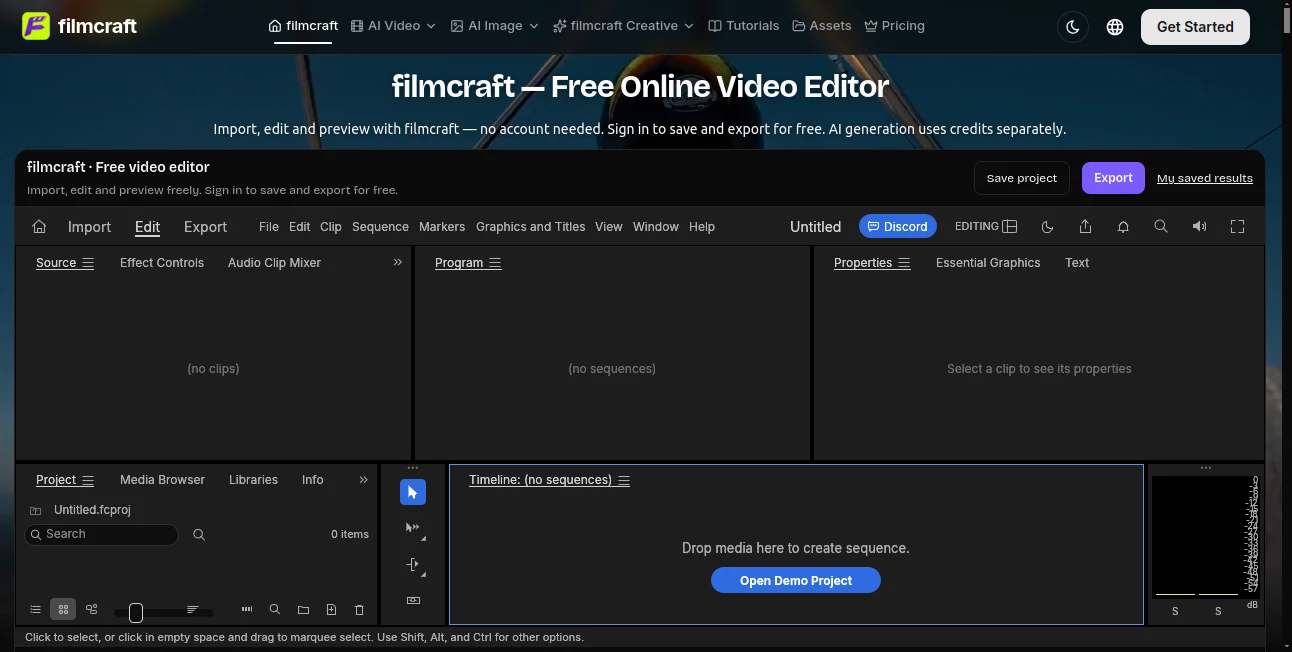The image size is (1292, 652).
Task: Toggle dark mode moon in site header
Action: (1073, 27)
